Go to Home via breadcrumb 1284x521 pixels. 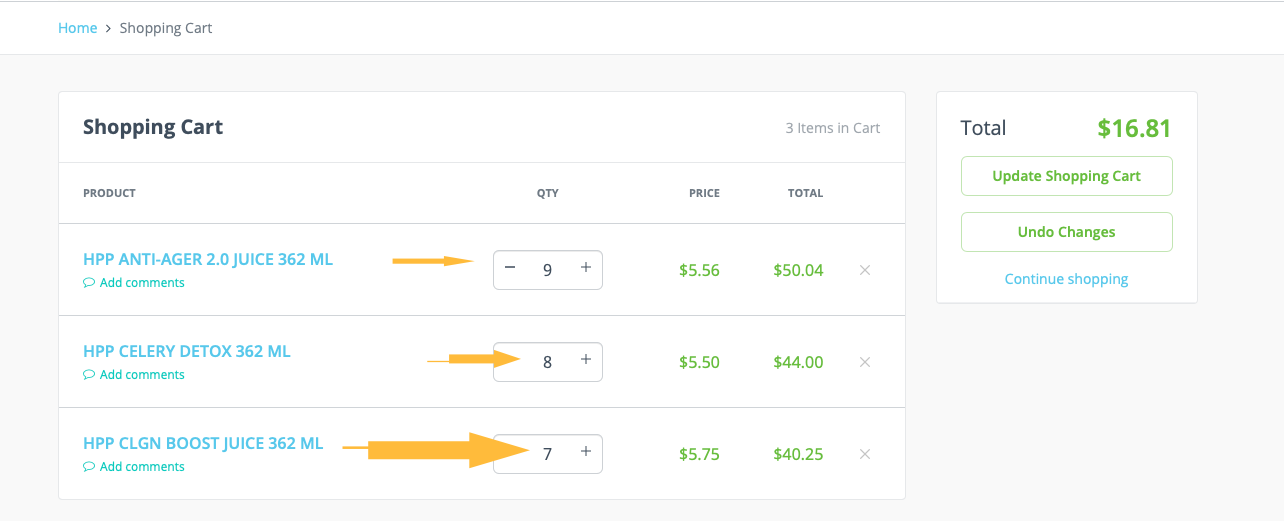[x=77, y=28]
